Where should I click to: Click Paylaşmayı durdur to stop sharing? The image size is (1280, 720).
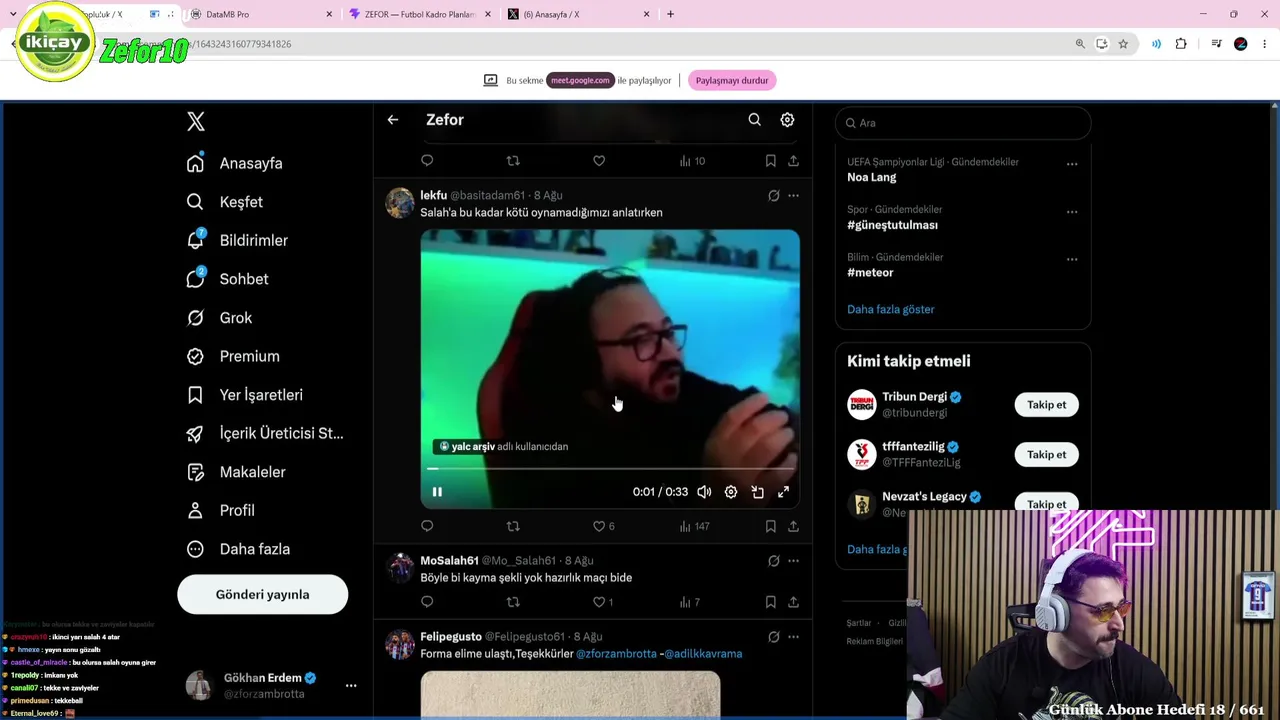click(732, 81)
